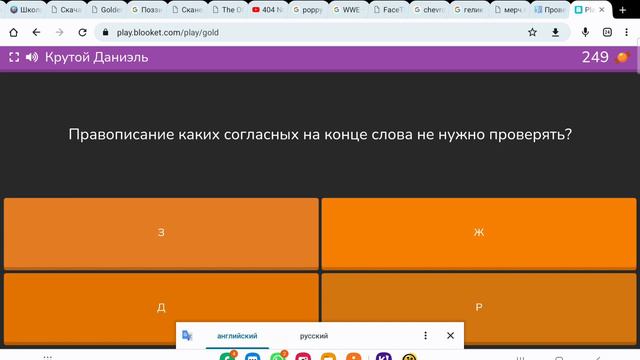Switch to the WWE tab
The width and height of the screenshot is (640, 360).
[347, 10]
